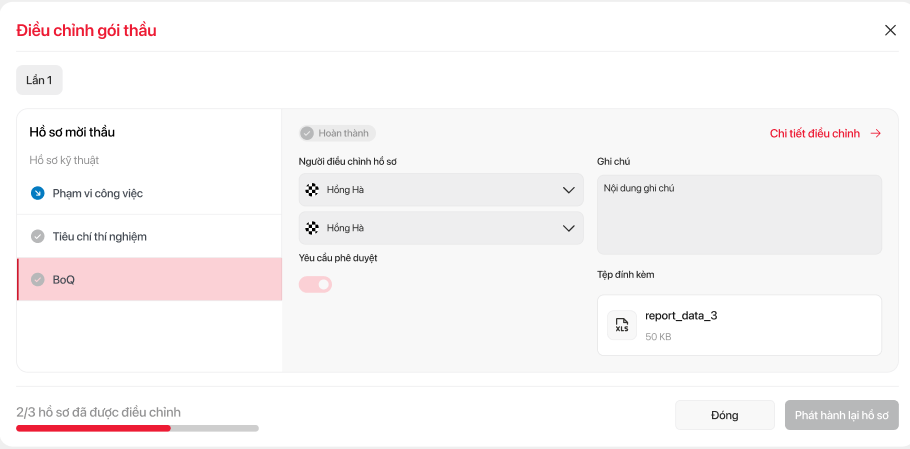Click the check icon in the Hoàn thành badge
The image size is (910, 449).
click(307, 133)
